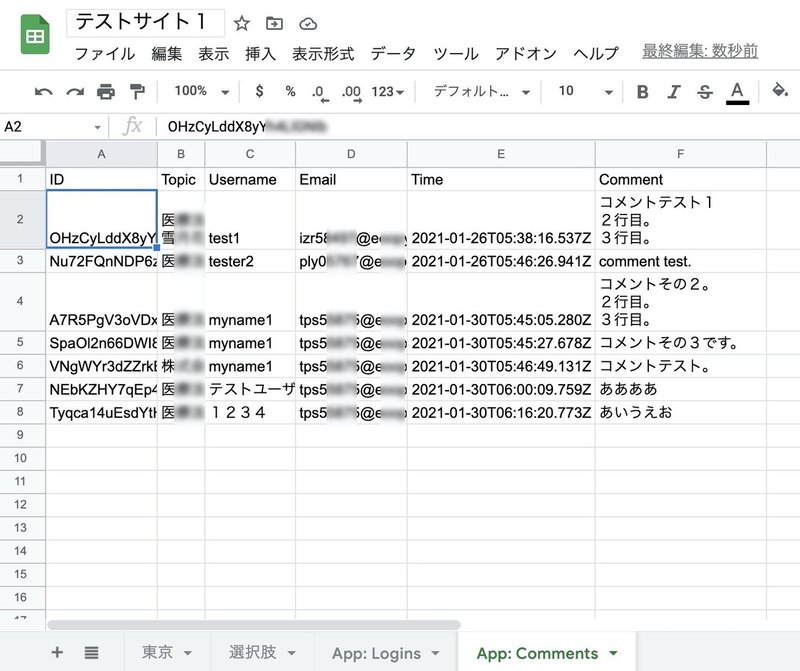Click the select-all corner button
Image resolution: width=800 pixels, height=671 pixels.
[22, 153]
